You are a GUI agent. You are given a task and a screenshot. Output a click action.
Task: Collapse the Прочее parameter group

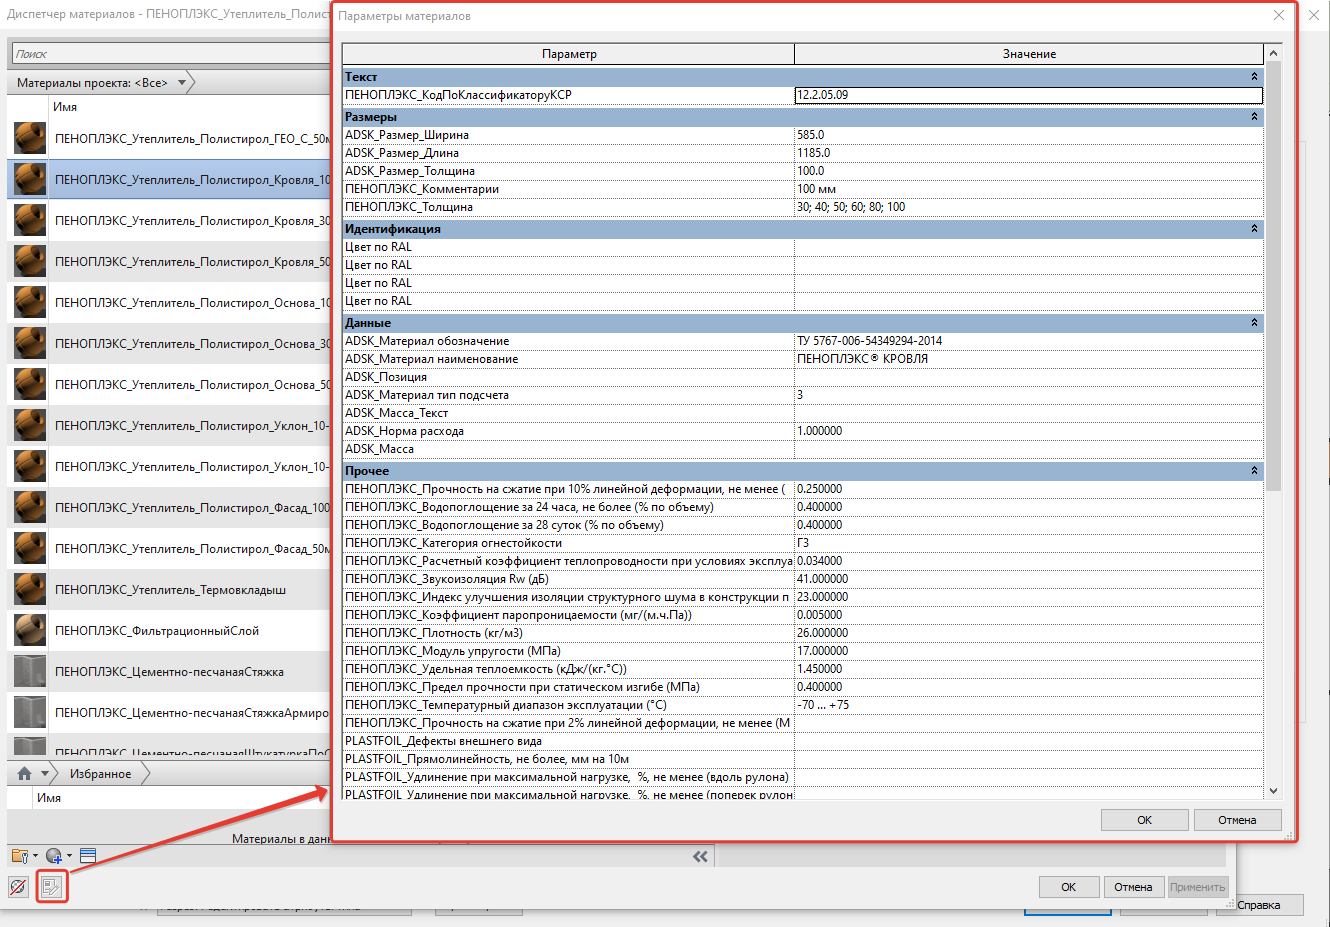[x=1254, y=471]
